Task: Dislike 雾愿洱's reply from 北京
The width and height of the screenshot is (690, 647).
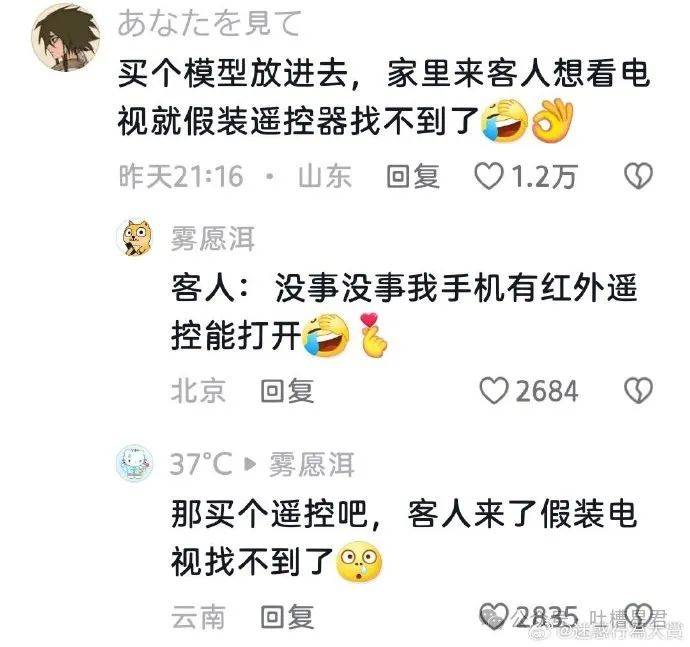Action: pyautogui.click(x=638, y=390)
